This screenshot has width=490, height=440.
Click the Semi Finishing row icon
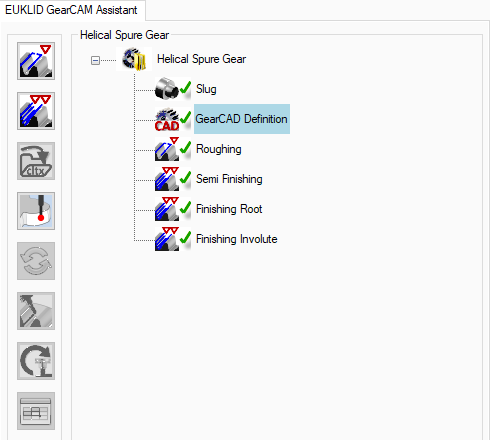(167, 179)
